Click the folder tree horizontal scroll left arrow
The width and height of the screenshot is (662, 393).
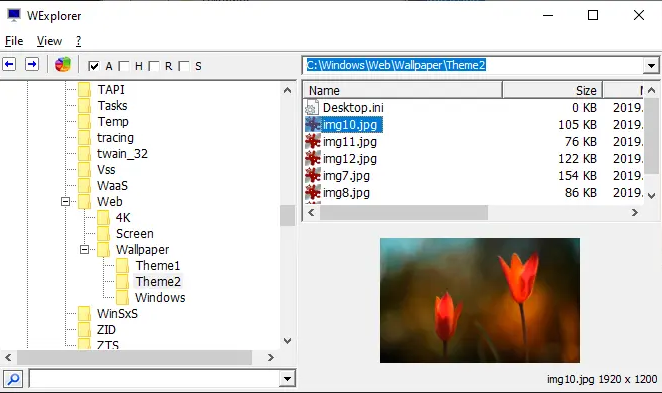point(8,358)
